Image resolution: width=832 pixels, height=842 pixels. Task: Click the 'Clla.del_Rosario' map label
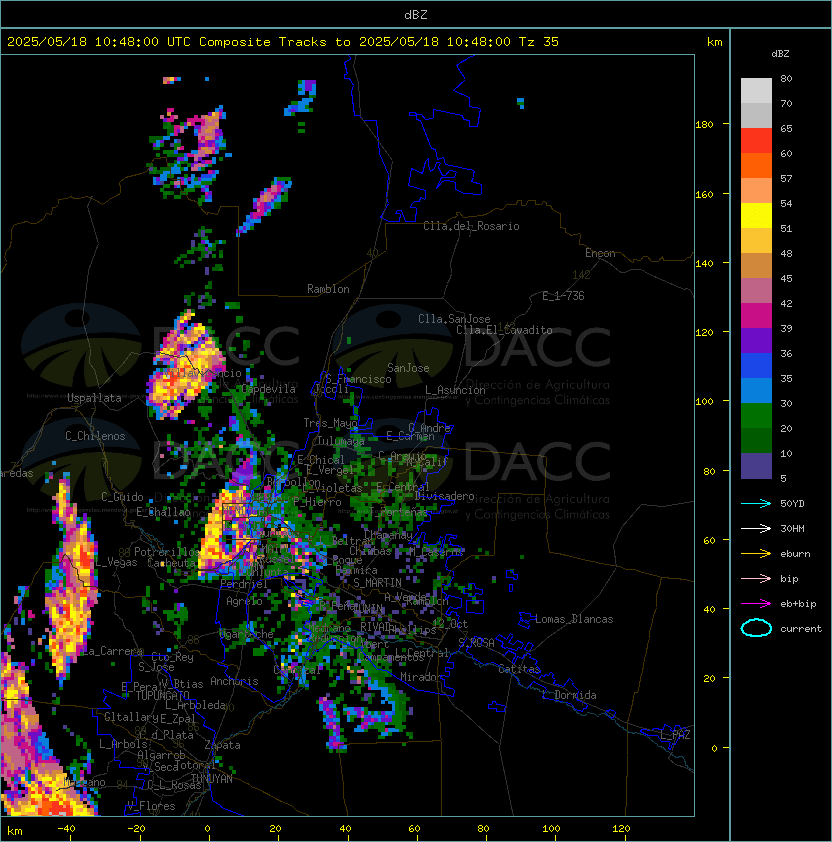471,226
